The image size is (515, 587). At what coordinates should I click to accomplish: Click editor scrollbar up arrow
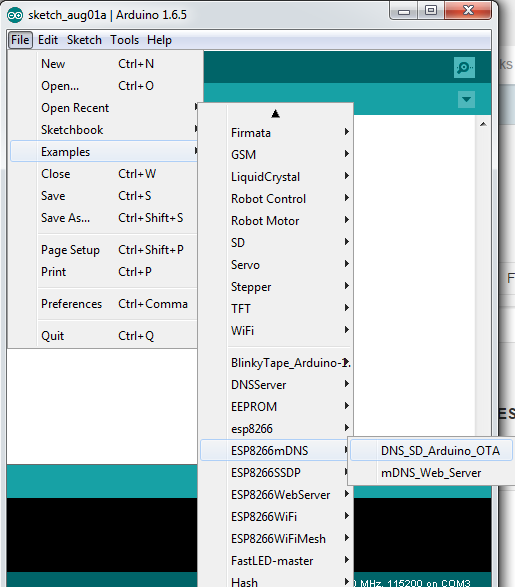point(483,124)
